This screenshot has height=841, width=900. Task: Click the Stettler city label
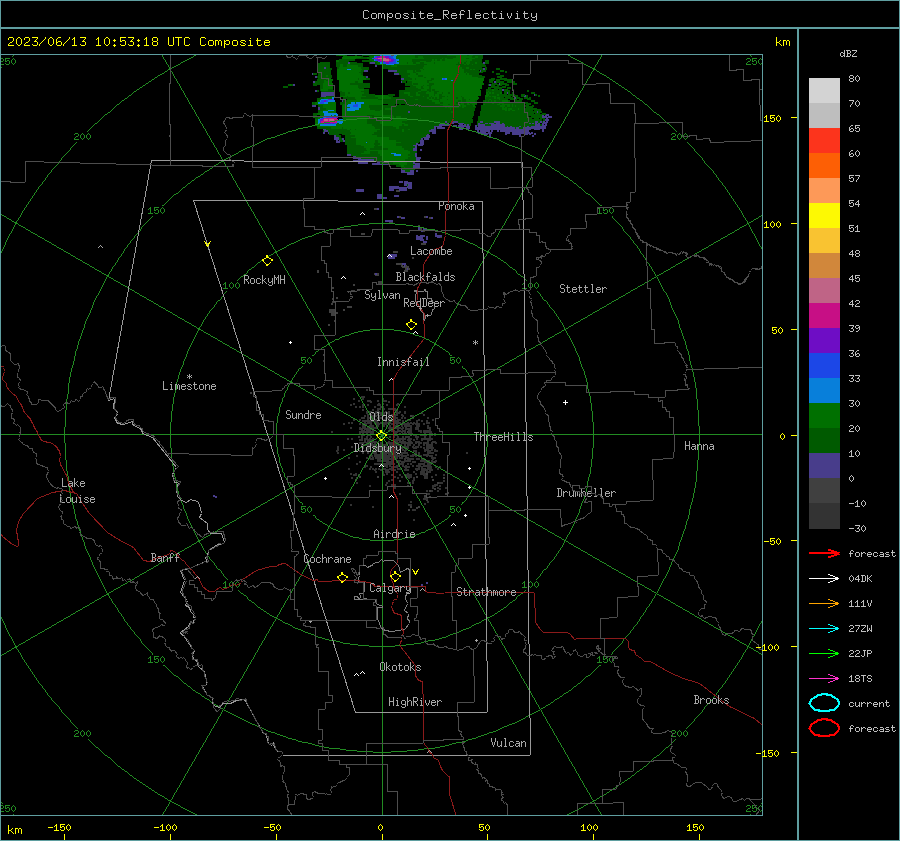583,289
